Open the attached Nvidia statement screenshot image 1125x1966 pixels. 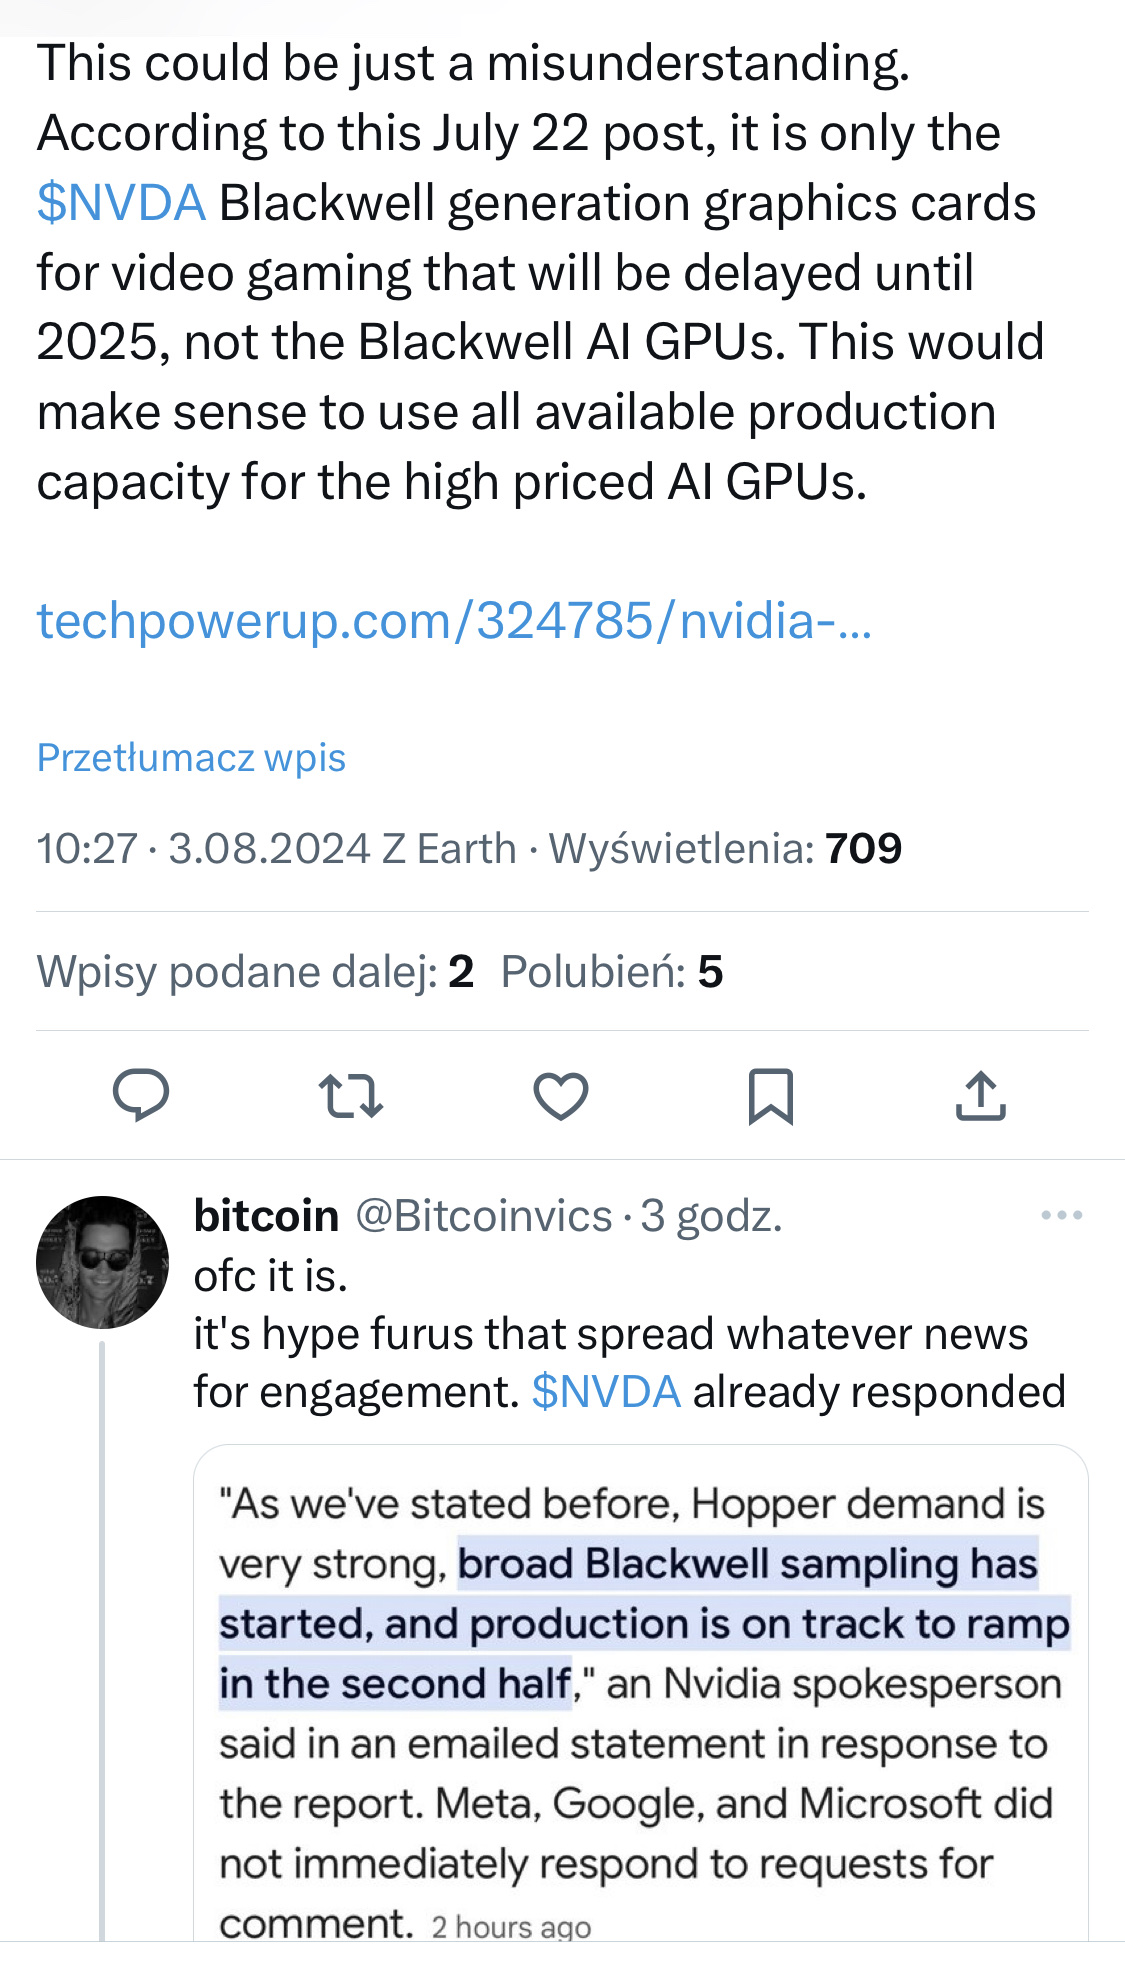click(640, 1700)
